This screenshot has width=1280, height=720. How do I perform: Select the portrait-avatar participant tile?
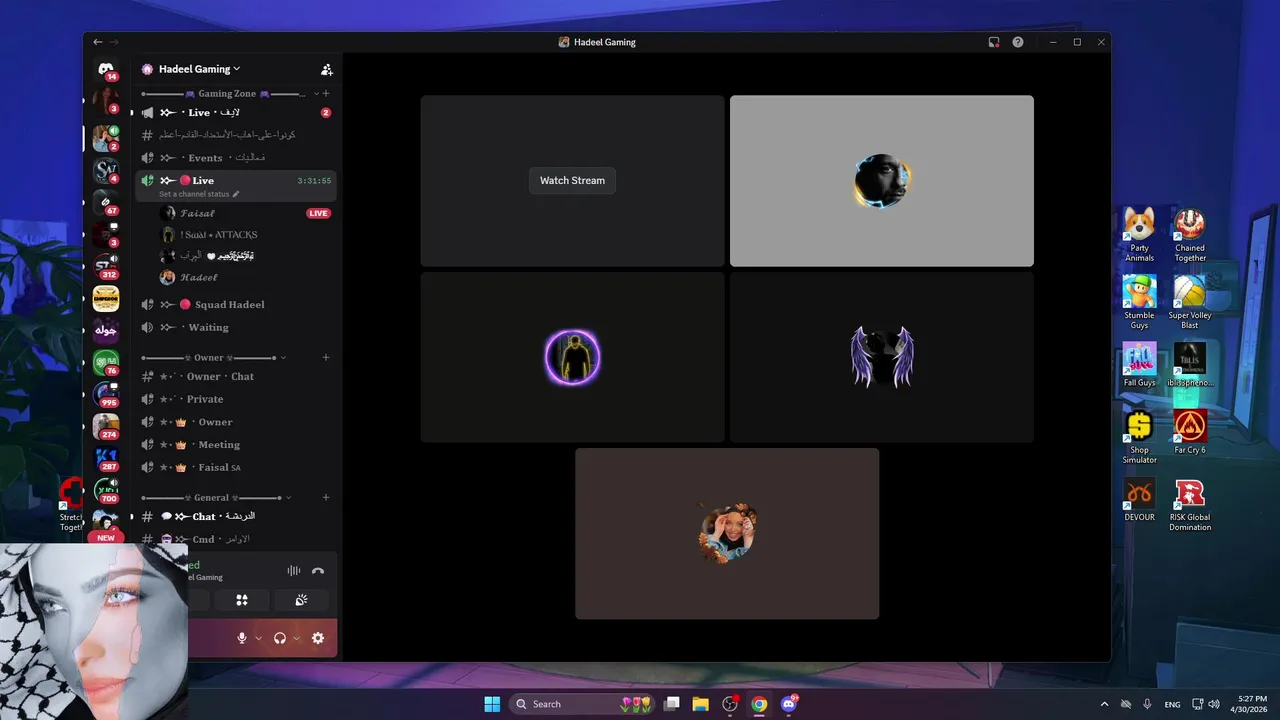pyautogui.click(x=882, y=181)
